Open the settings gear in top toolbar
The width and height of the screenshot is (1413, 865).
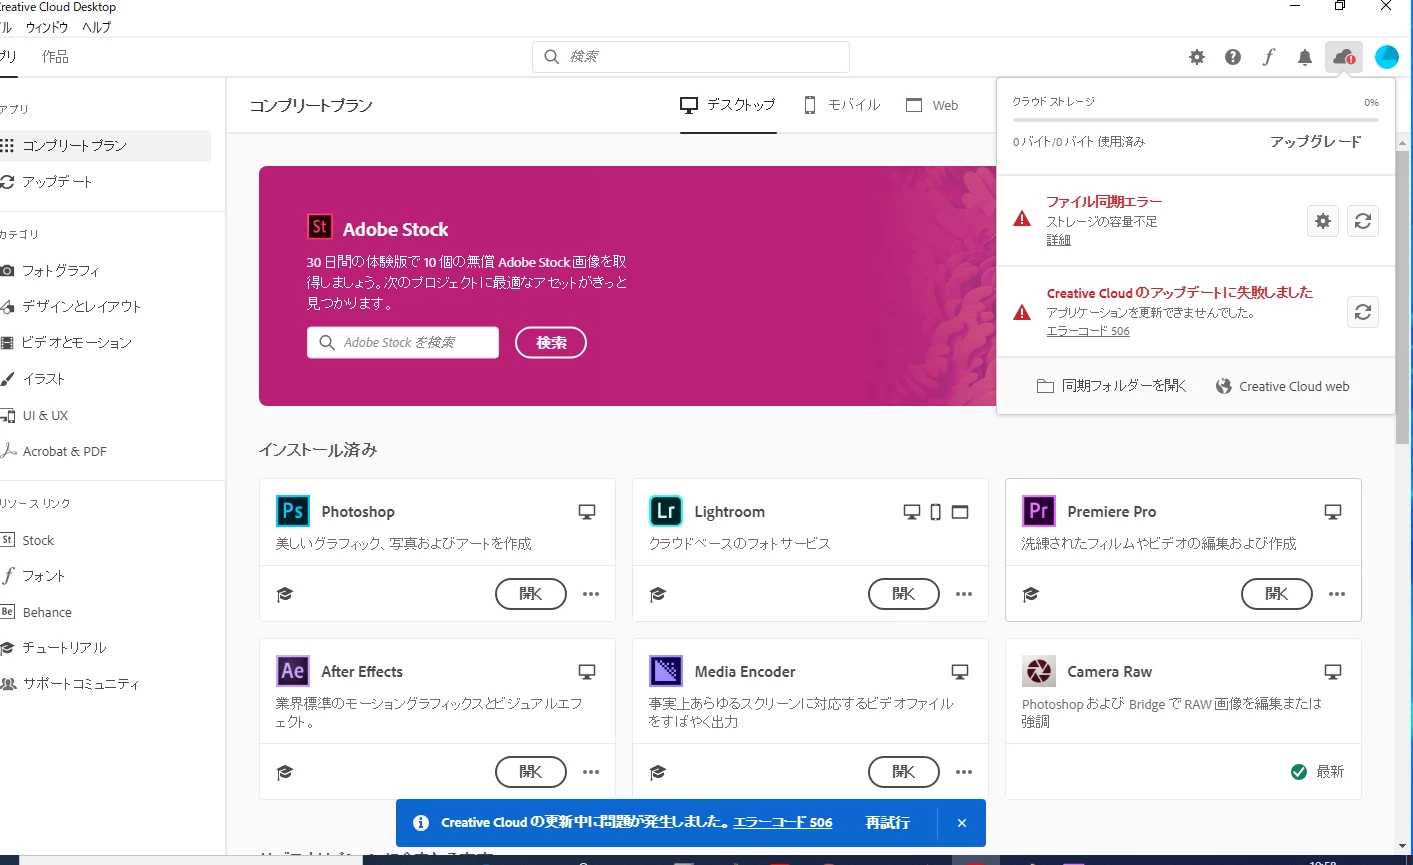1197,57
